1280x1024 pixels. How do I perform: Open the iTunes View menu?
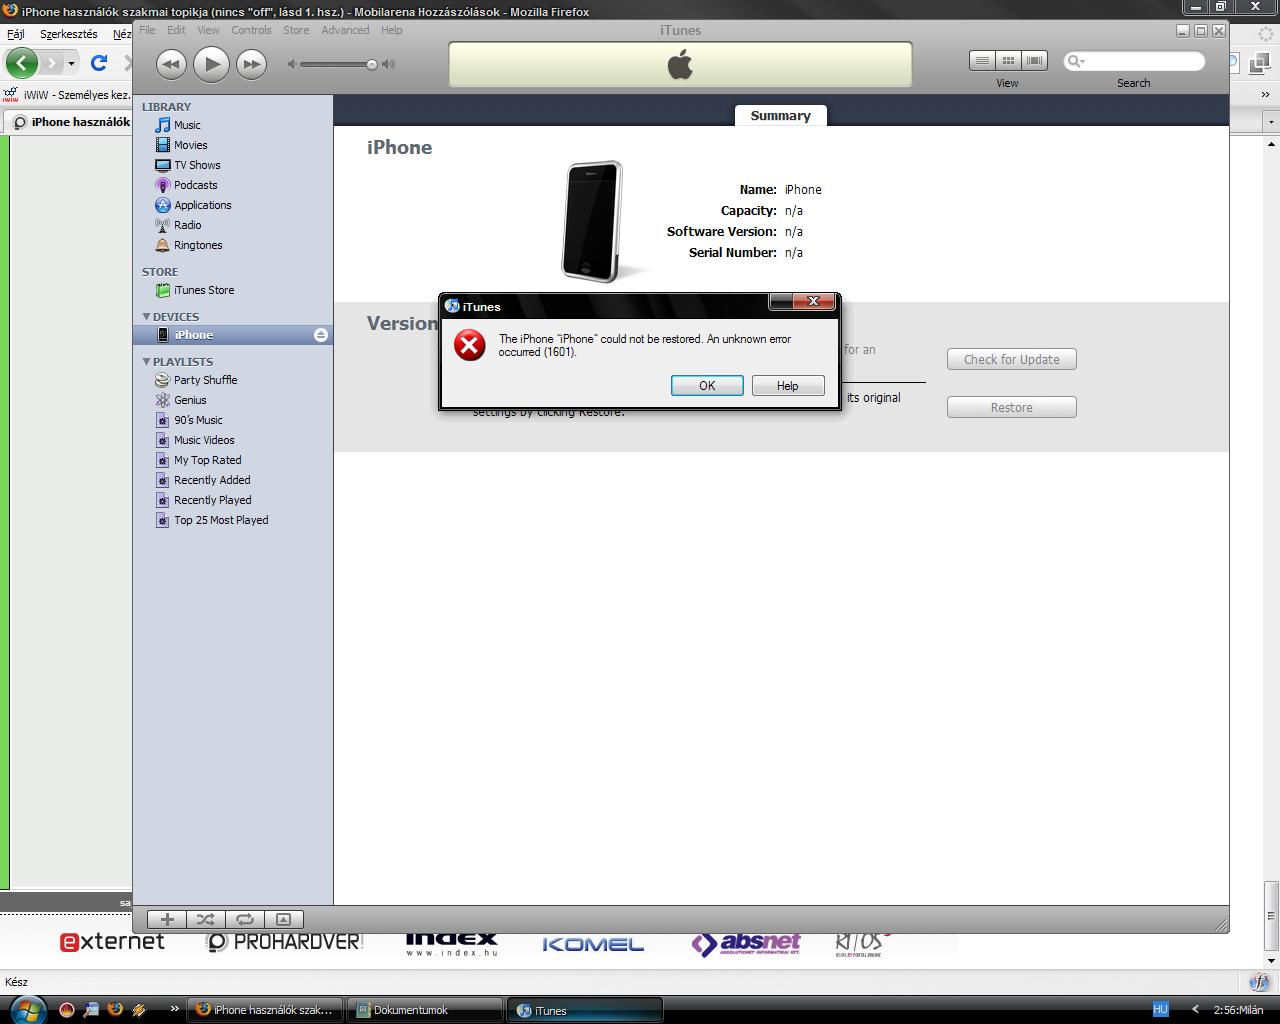pyautogui.click(x=208, y=30)
